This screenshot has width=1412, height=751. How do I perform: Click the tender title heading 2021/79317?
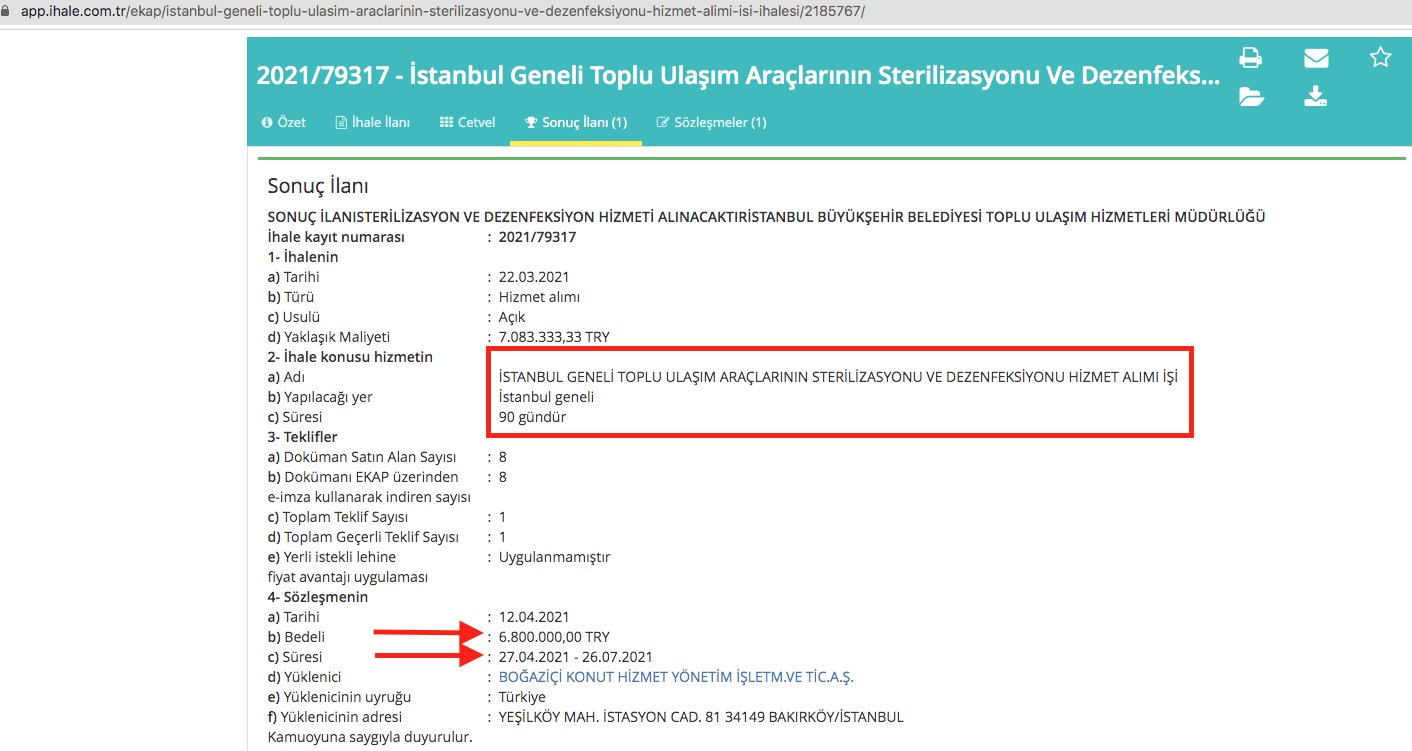738,76
